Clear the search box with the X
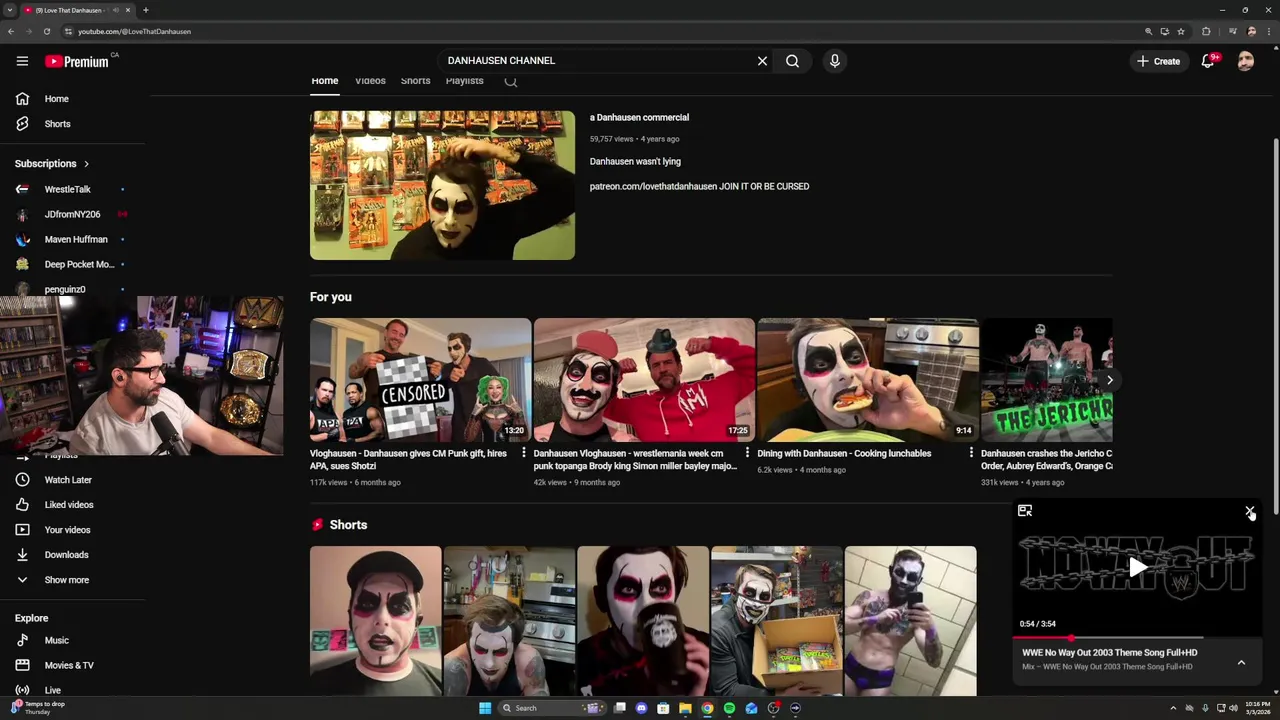This screenshot has height=720, width=1280. [762, 61]
